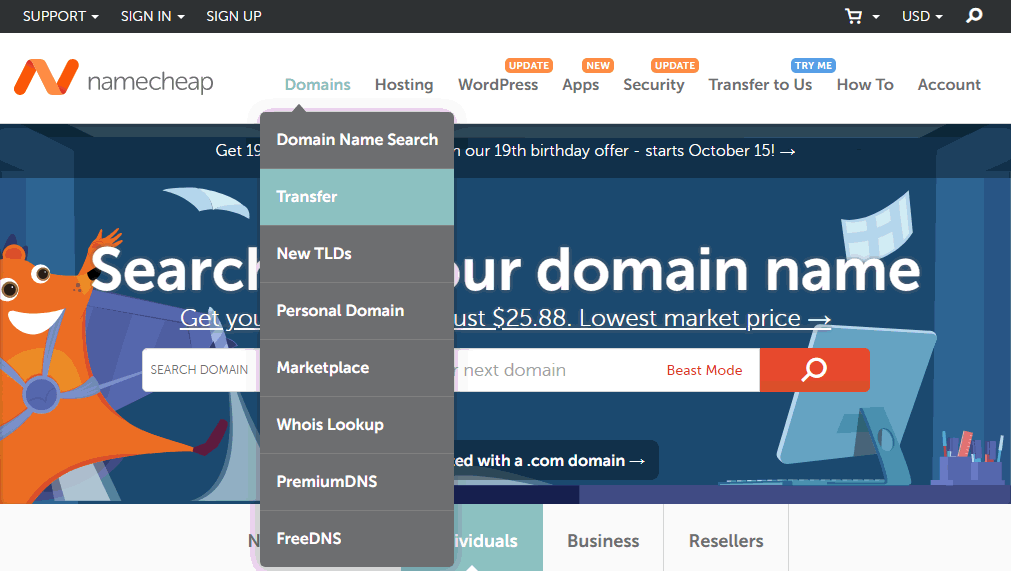
Task: Open the How To menu
Action: [x=865, y=84]
